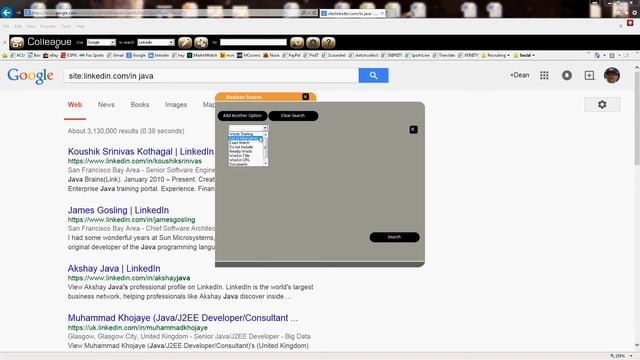Click the Clear Search button
640x360 pixels.
(293, 116)
